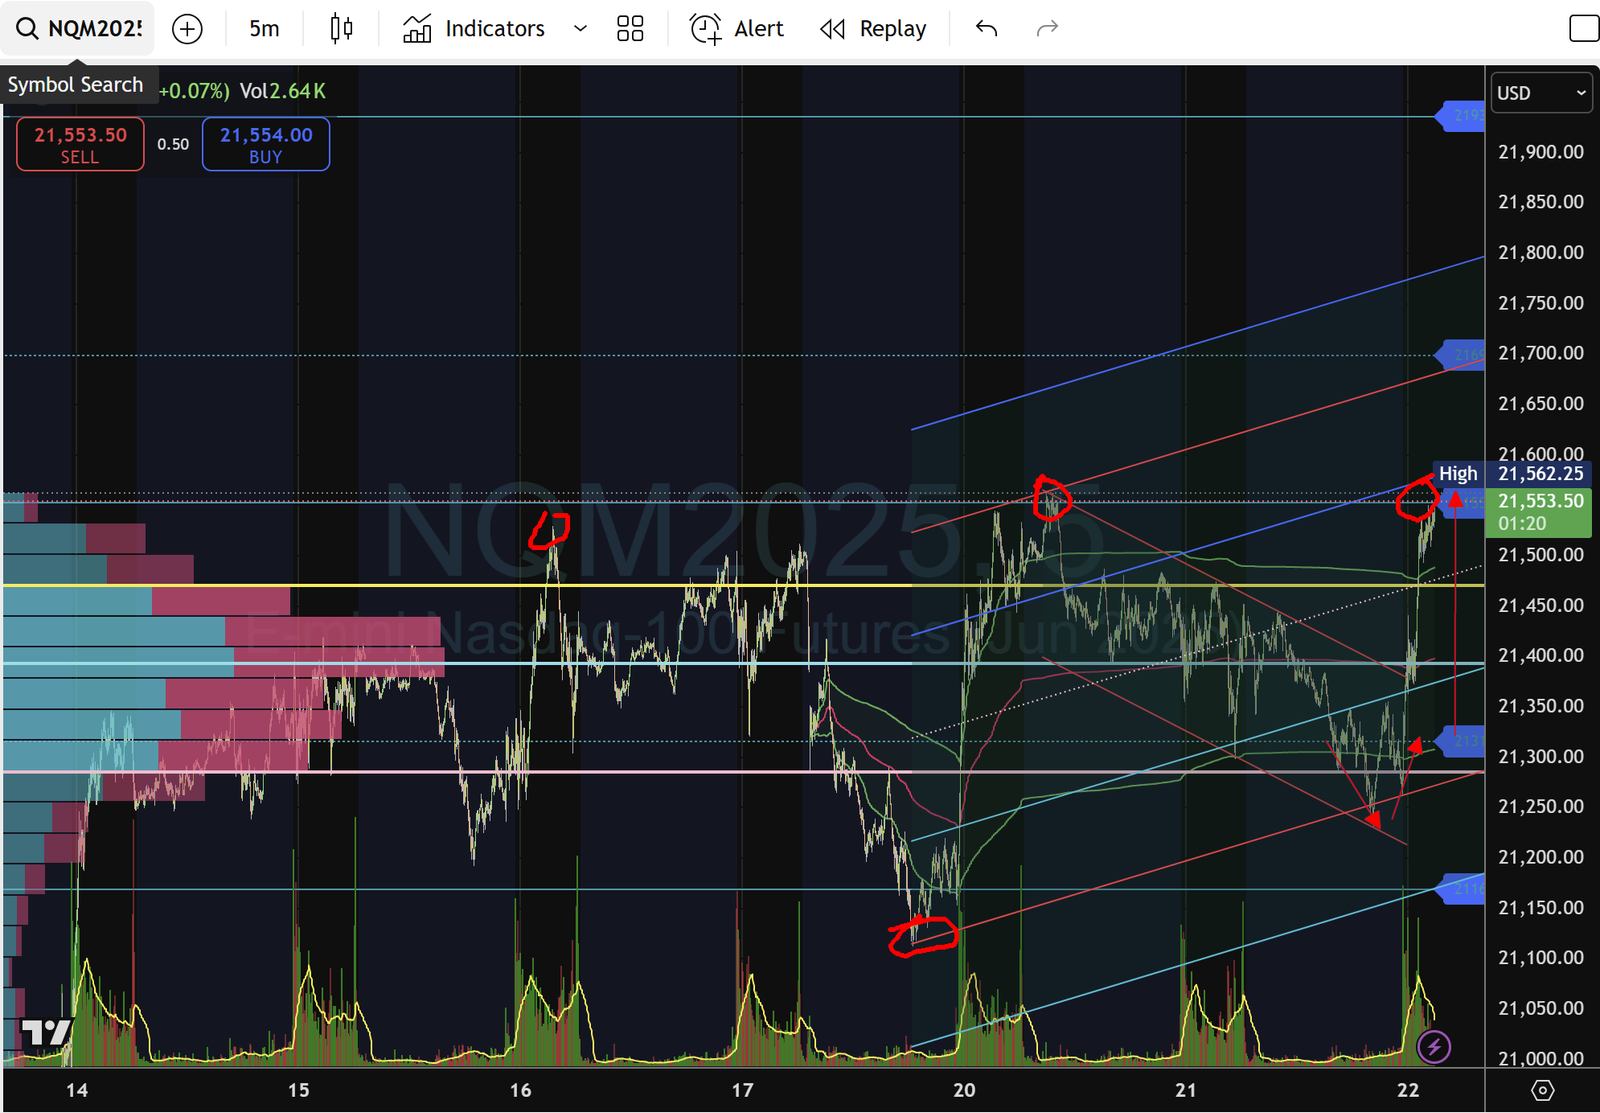Click the purple lightning bolt icon
Viewport: 1600px width, 1113px height.
coord(1434,1047)
